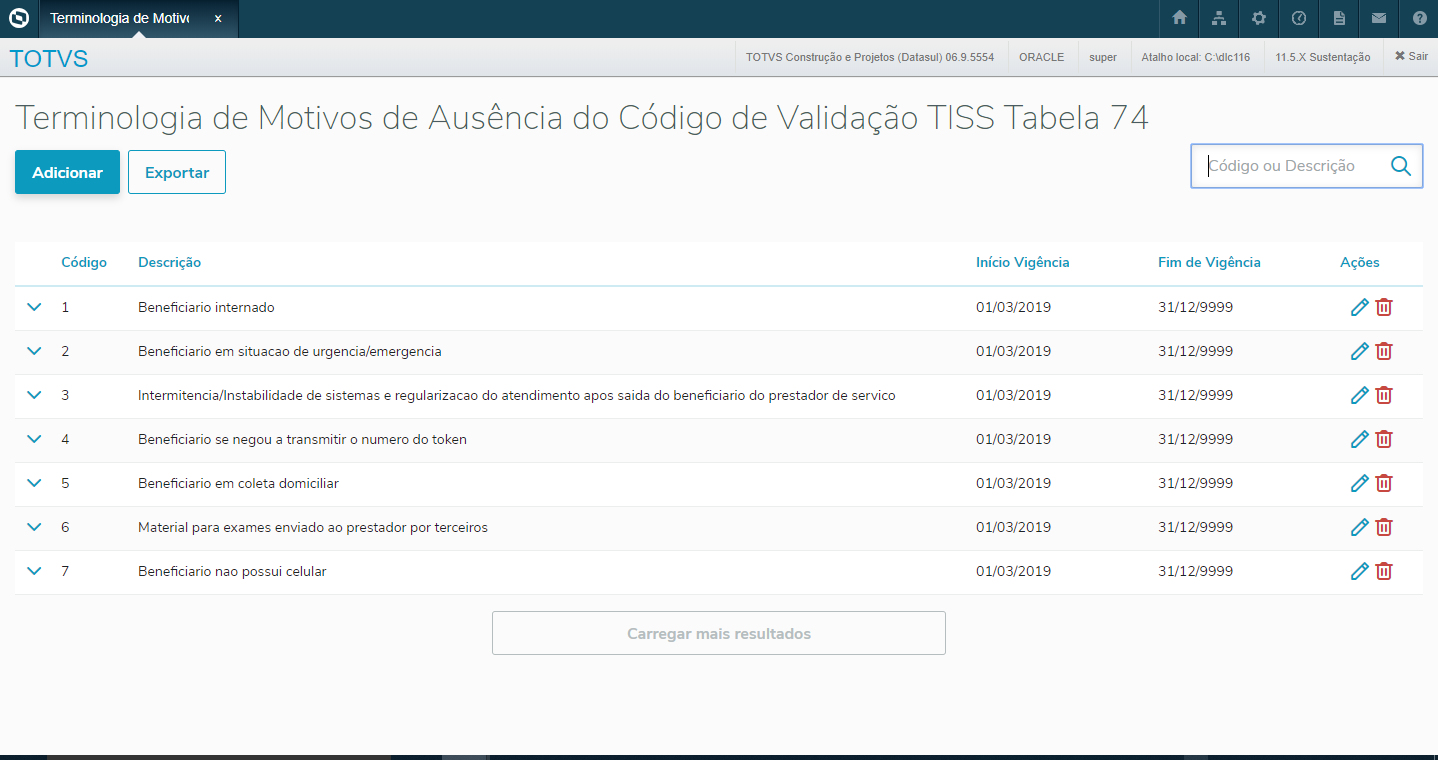Screen dimensions: 1438x760
Task: Edit the token refusal row 4
Action: pos(1359,439)
